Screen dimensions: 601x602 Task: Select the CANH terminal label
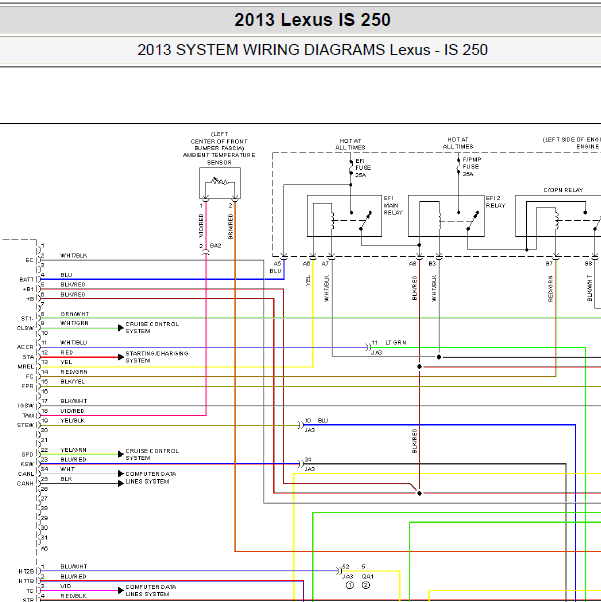coord(25,484)
